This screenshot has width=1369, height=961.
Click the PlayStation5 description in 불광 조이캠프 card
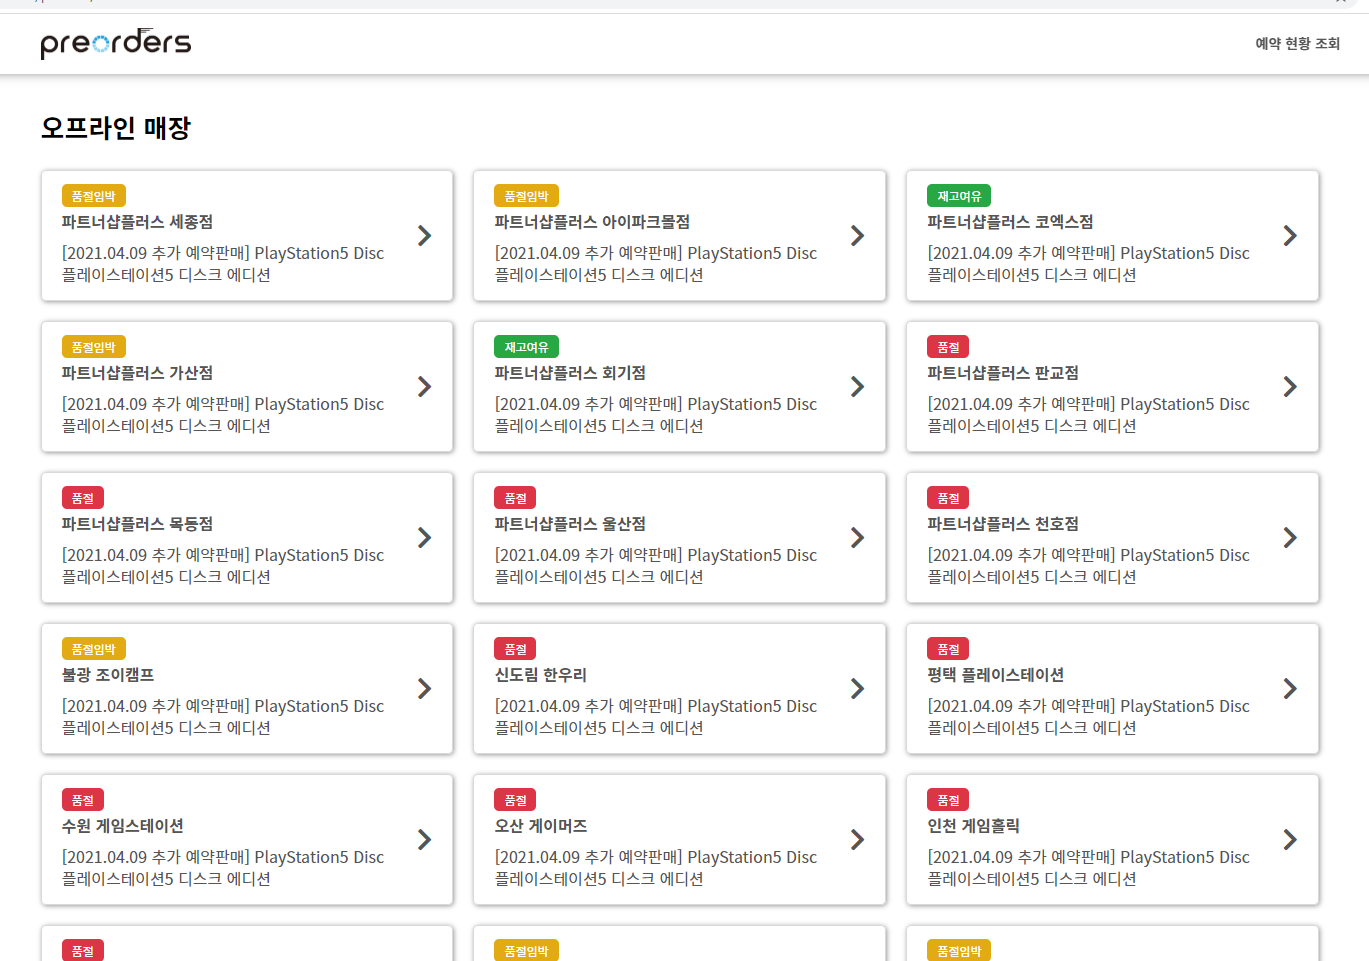pyautogui.click(x=223, y=717)
